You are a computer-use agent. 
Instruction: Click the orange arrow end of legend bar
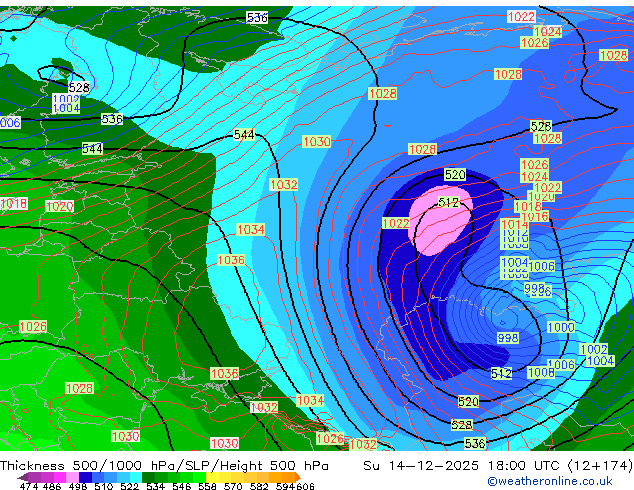coord(296,477)
